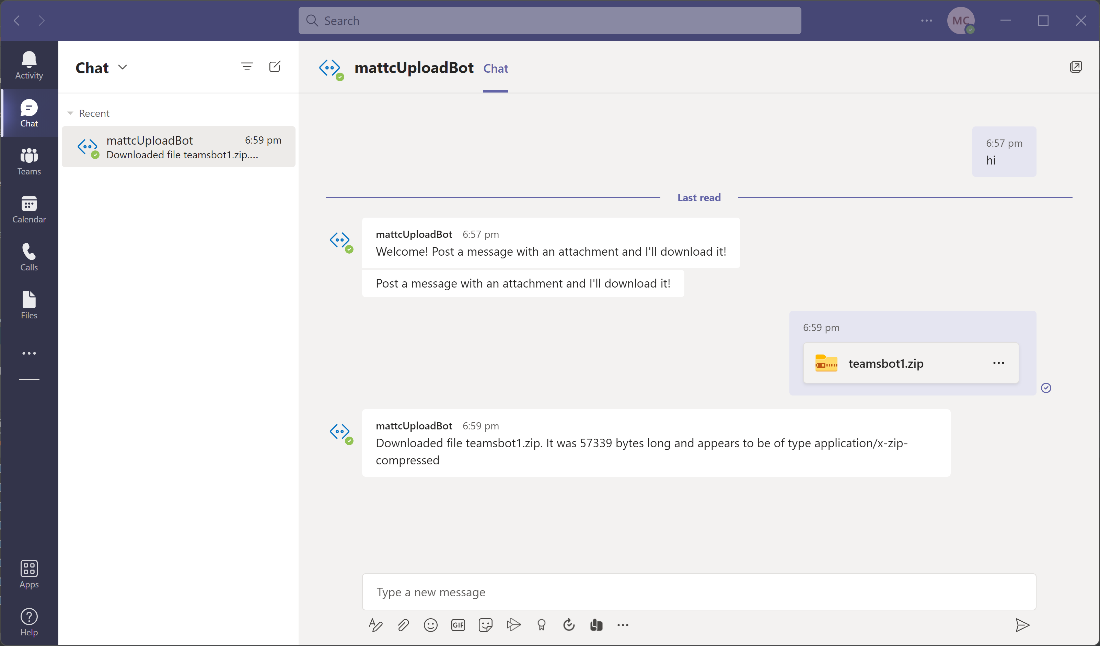Expand the Chat header dropdown
1100x646 pixels.
(123, 67)
